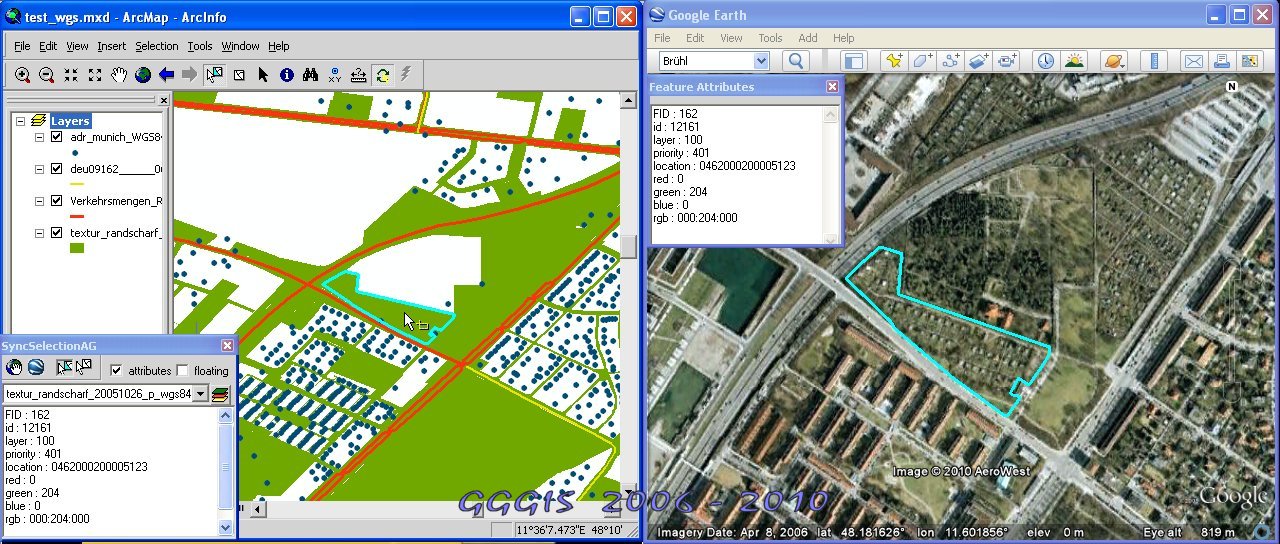The height and width of the screenshot is (544, 1280).
Task: Open the Google Earth Add menu
Action: (x=808, y=38)
